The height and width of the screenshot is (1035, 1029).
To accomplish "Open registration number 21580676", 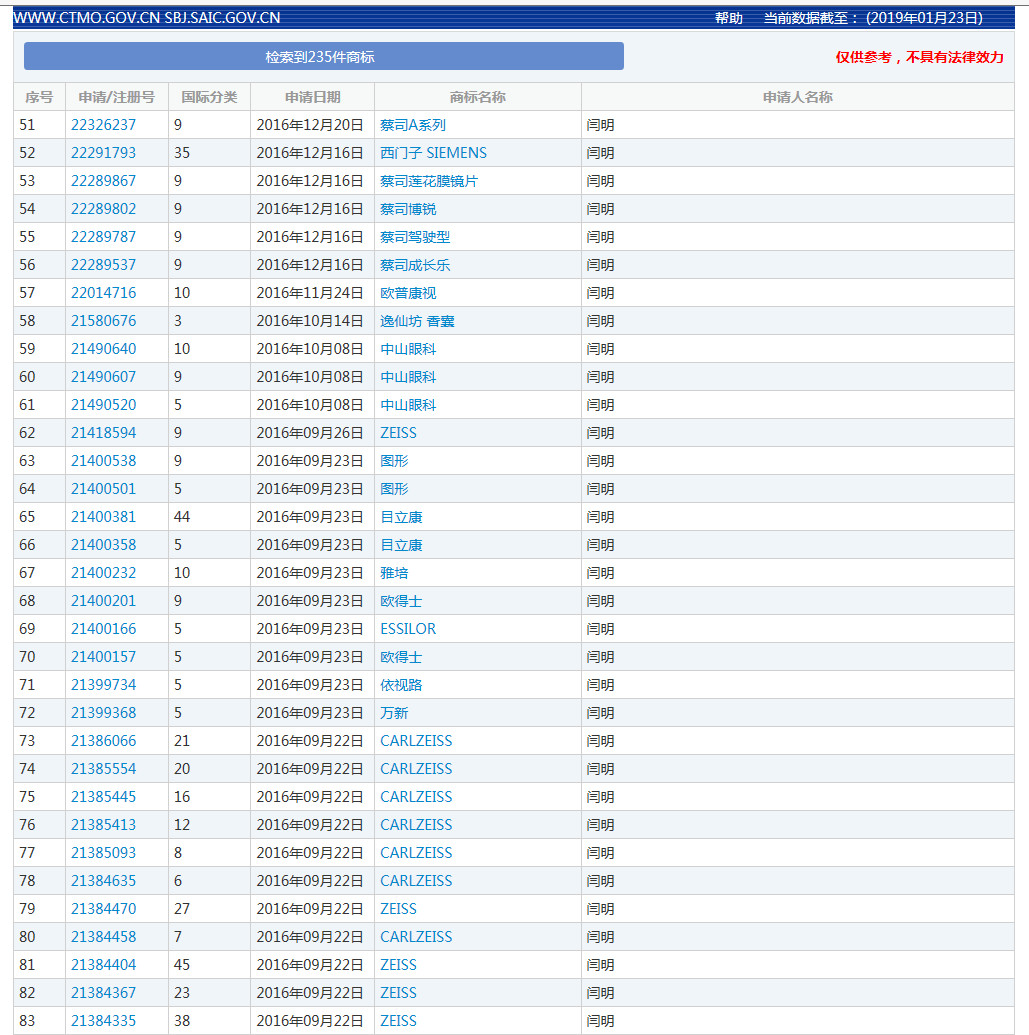I will [104, 321].
